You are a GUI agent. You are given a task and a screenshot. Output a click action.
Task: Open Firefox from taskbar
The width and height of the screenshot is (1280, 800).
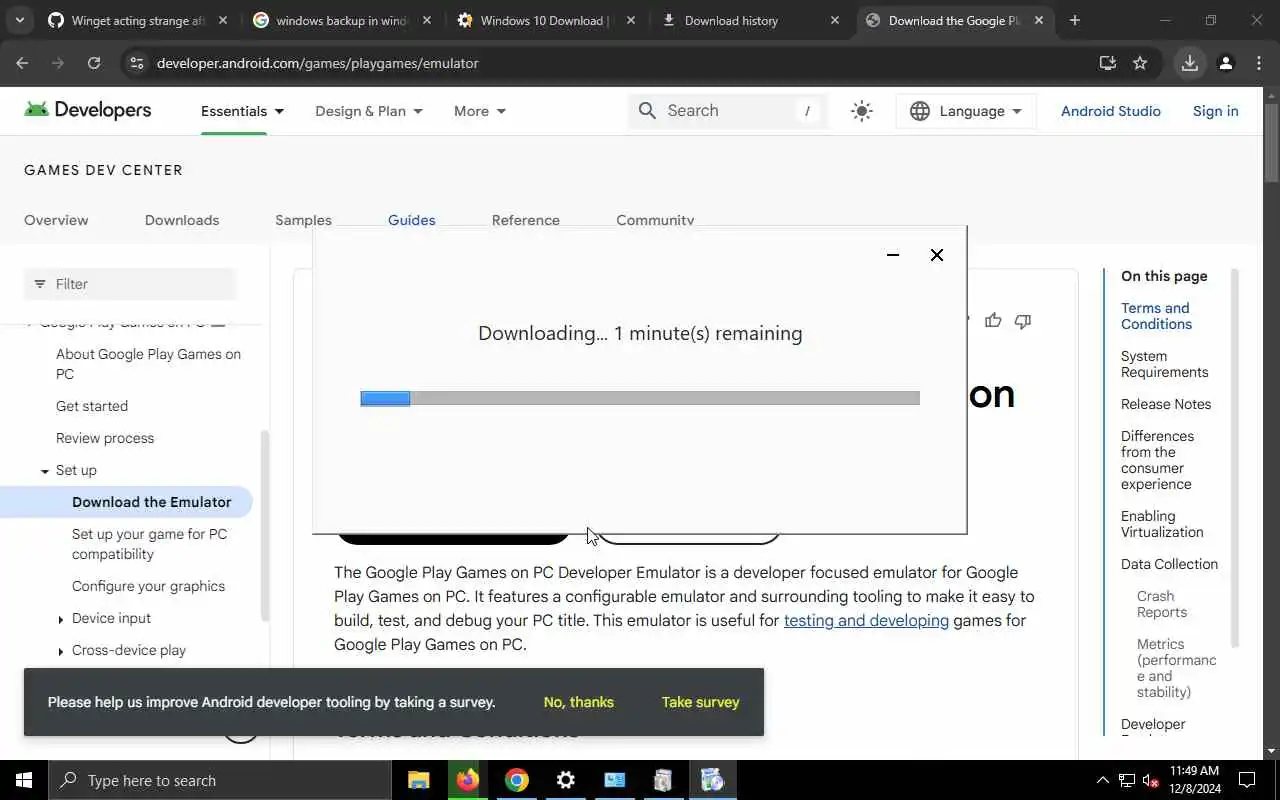[467, 780]
